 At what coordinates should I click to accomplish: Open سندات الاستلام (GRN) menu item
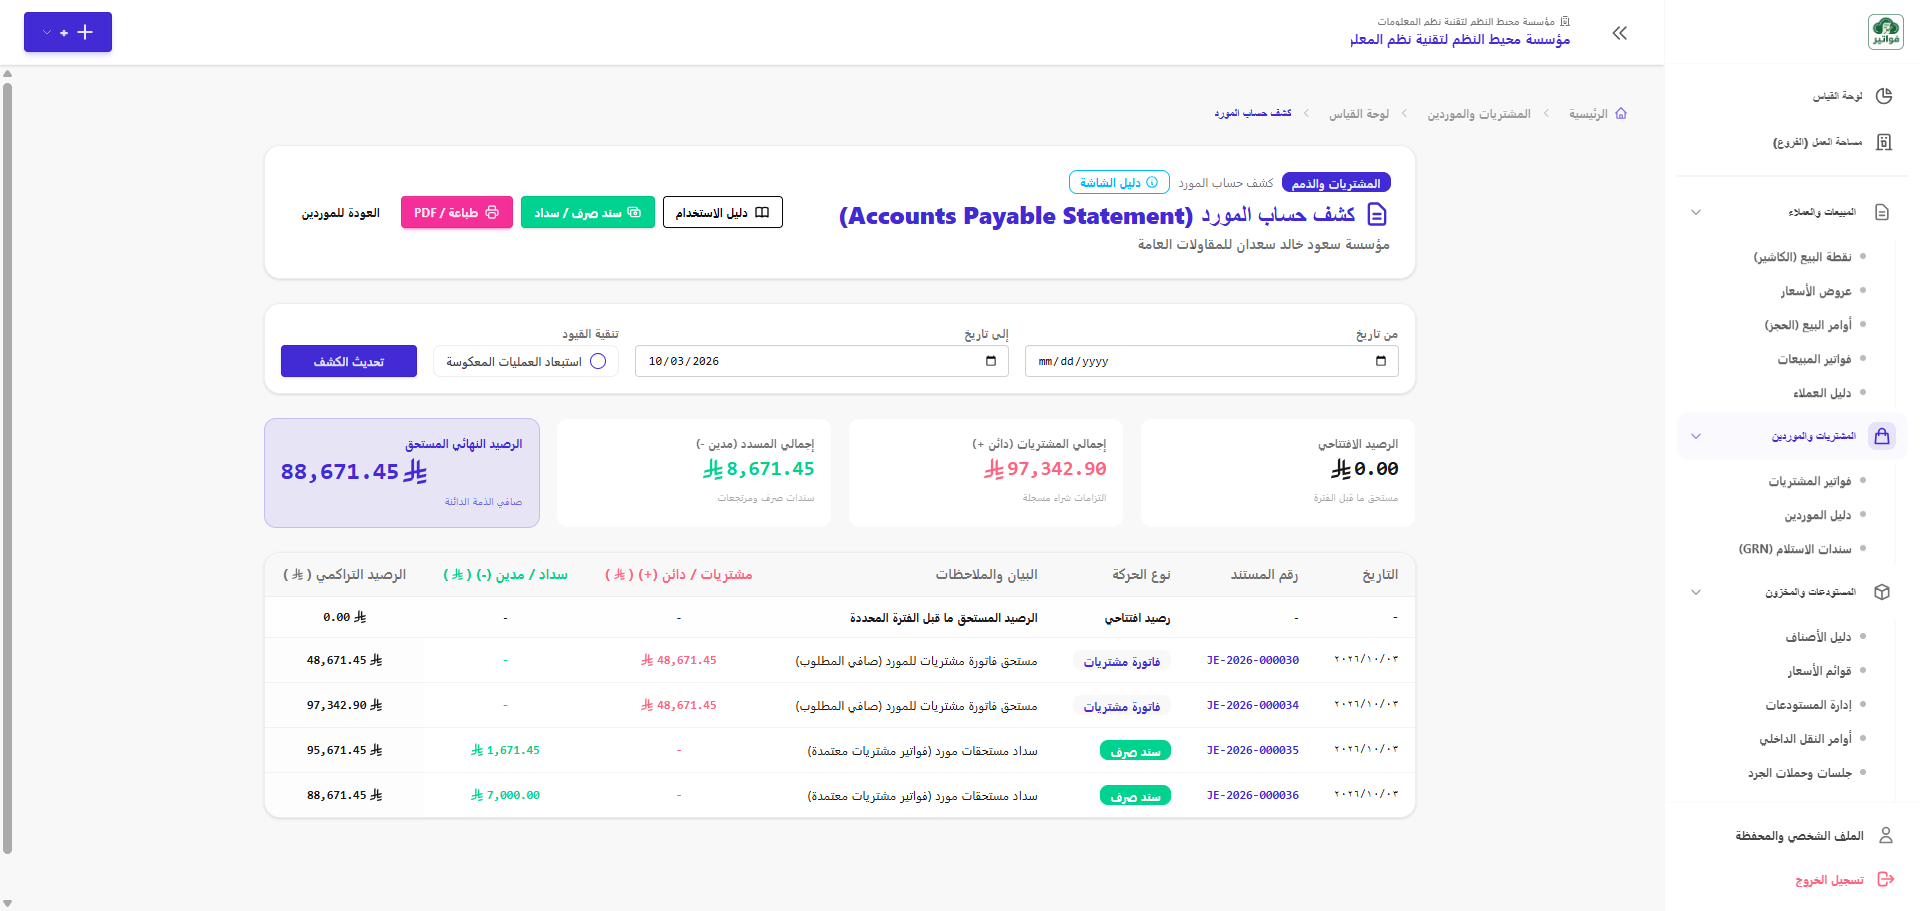coord(1795,549)
